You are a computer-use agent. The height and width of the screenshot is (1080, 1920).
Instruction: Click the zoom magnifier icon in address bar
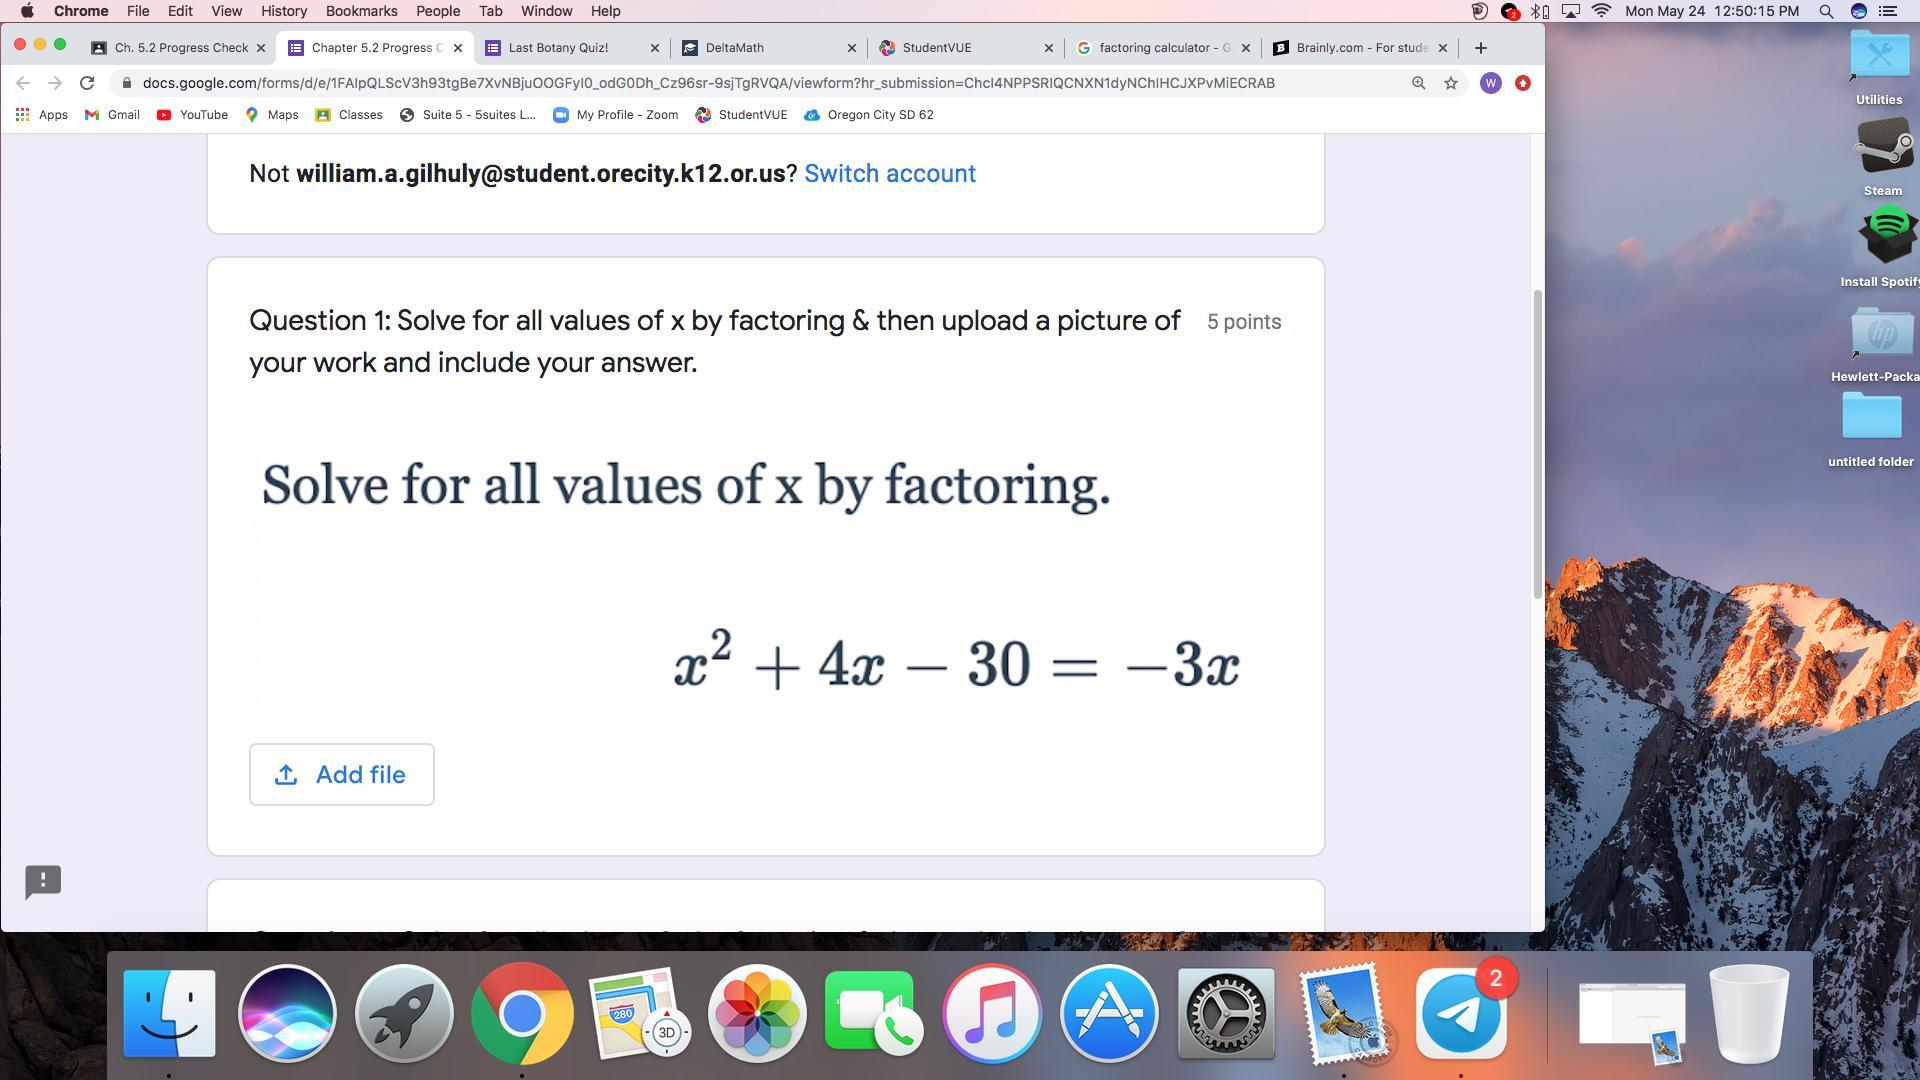point(1418,83)
